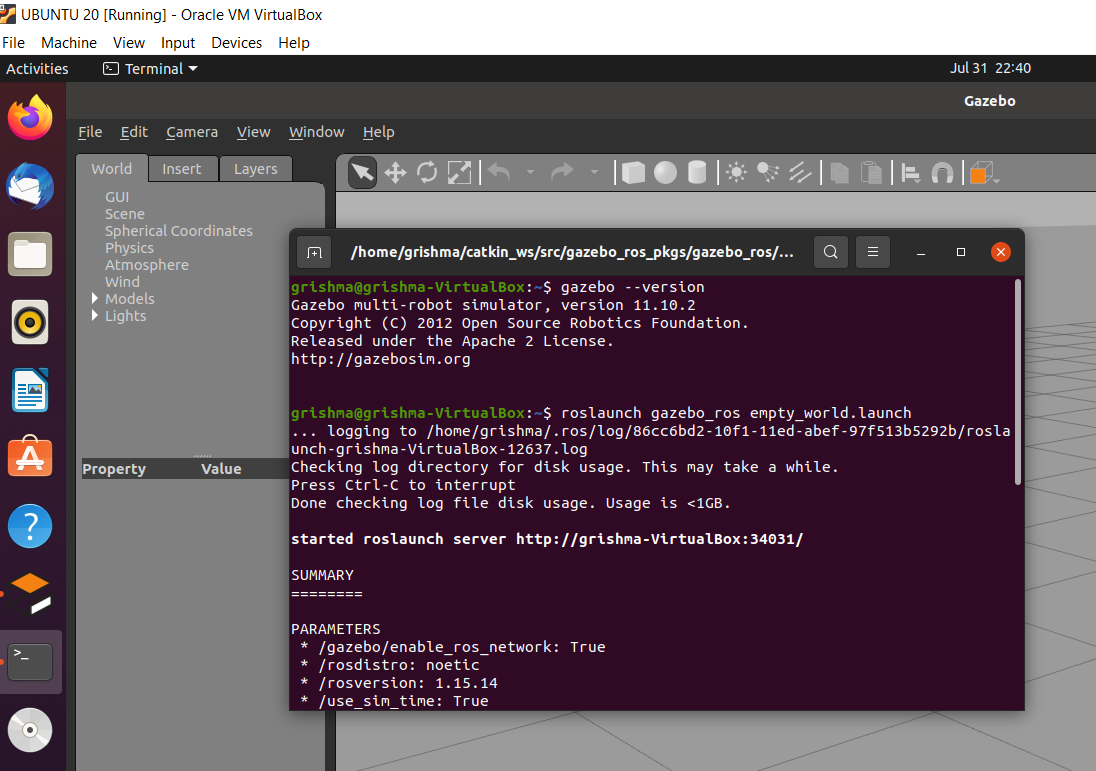Open the Activities overview
The width and height of the screenshot is (1096, 771).
coord(37,69)
